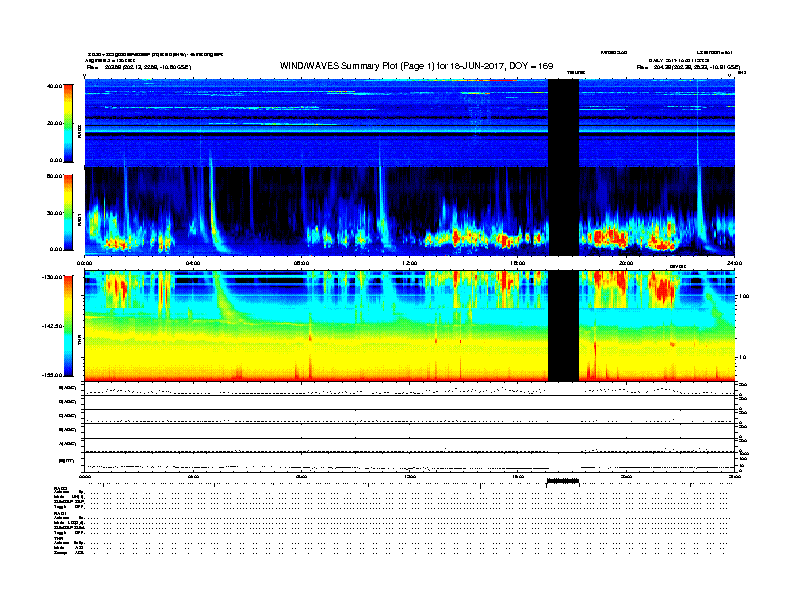
Task: Click the 60.00 label on RAD1 color scale
Action: (x=55, y=176)
